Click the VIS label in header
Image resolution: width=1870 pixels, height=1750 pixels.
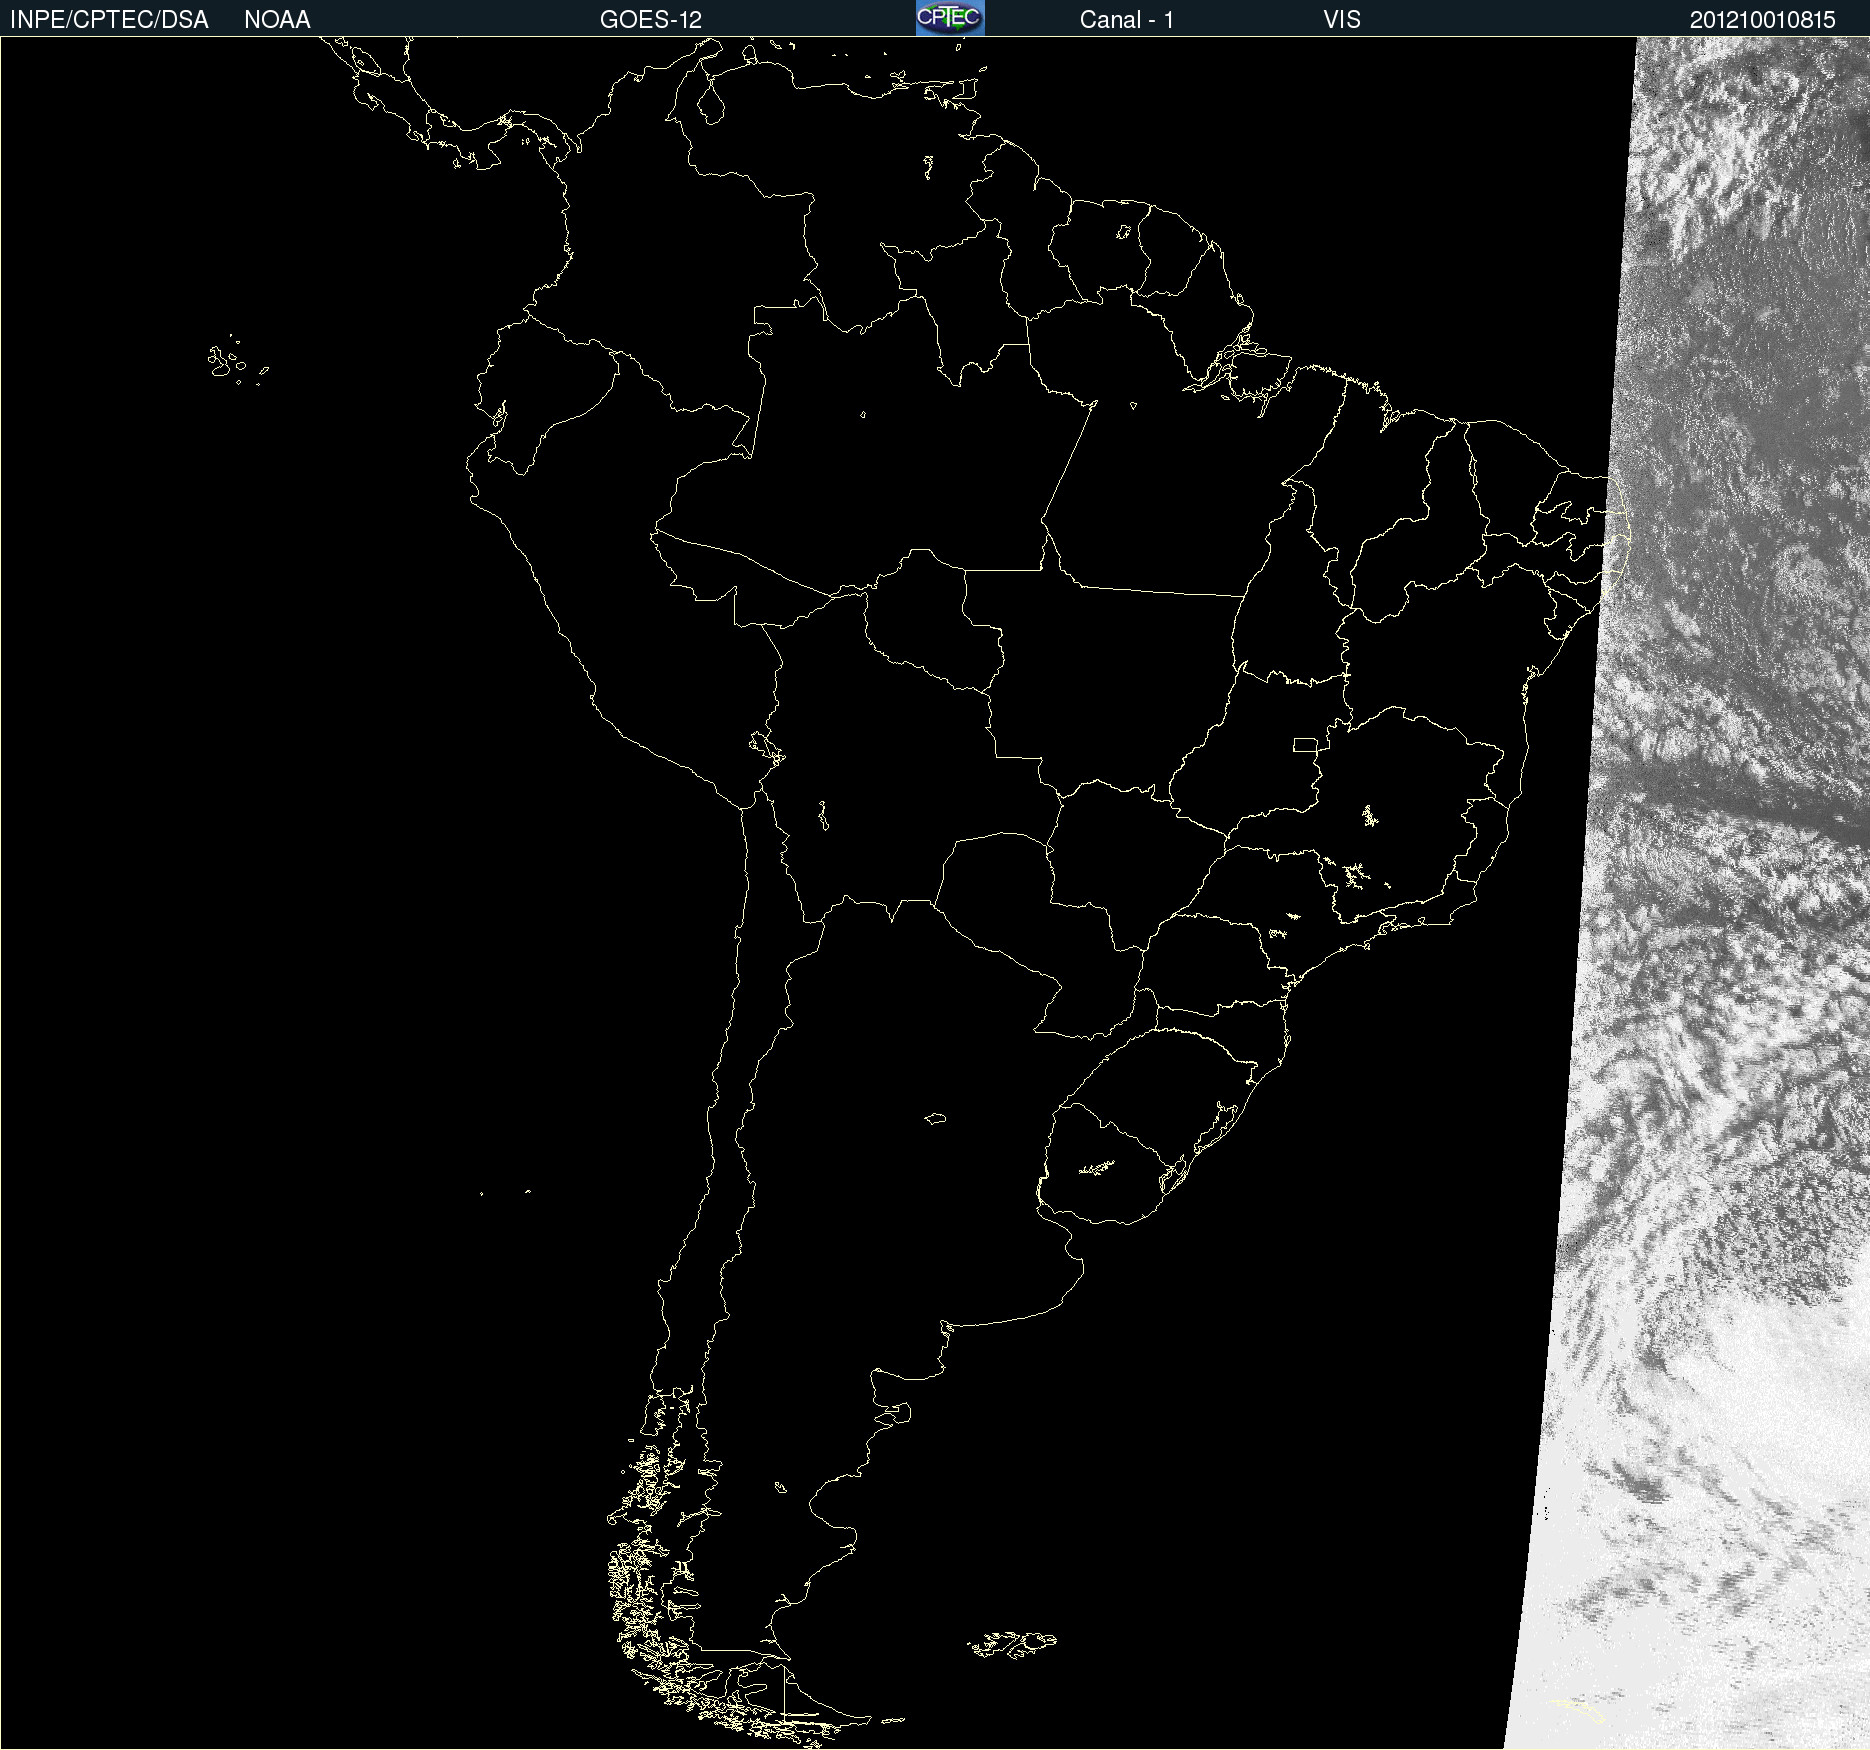pyautogui.click(x=1342, y=20)
